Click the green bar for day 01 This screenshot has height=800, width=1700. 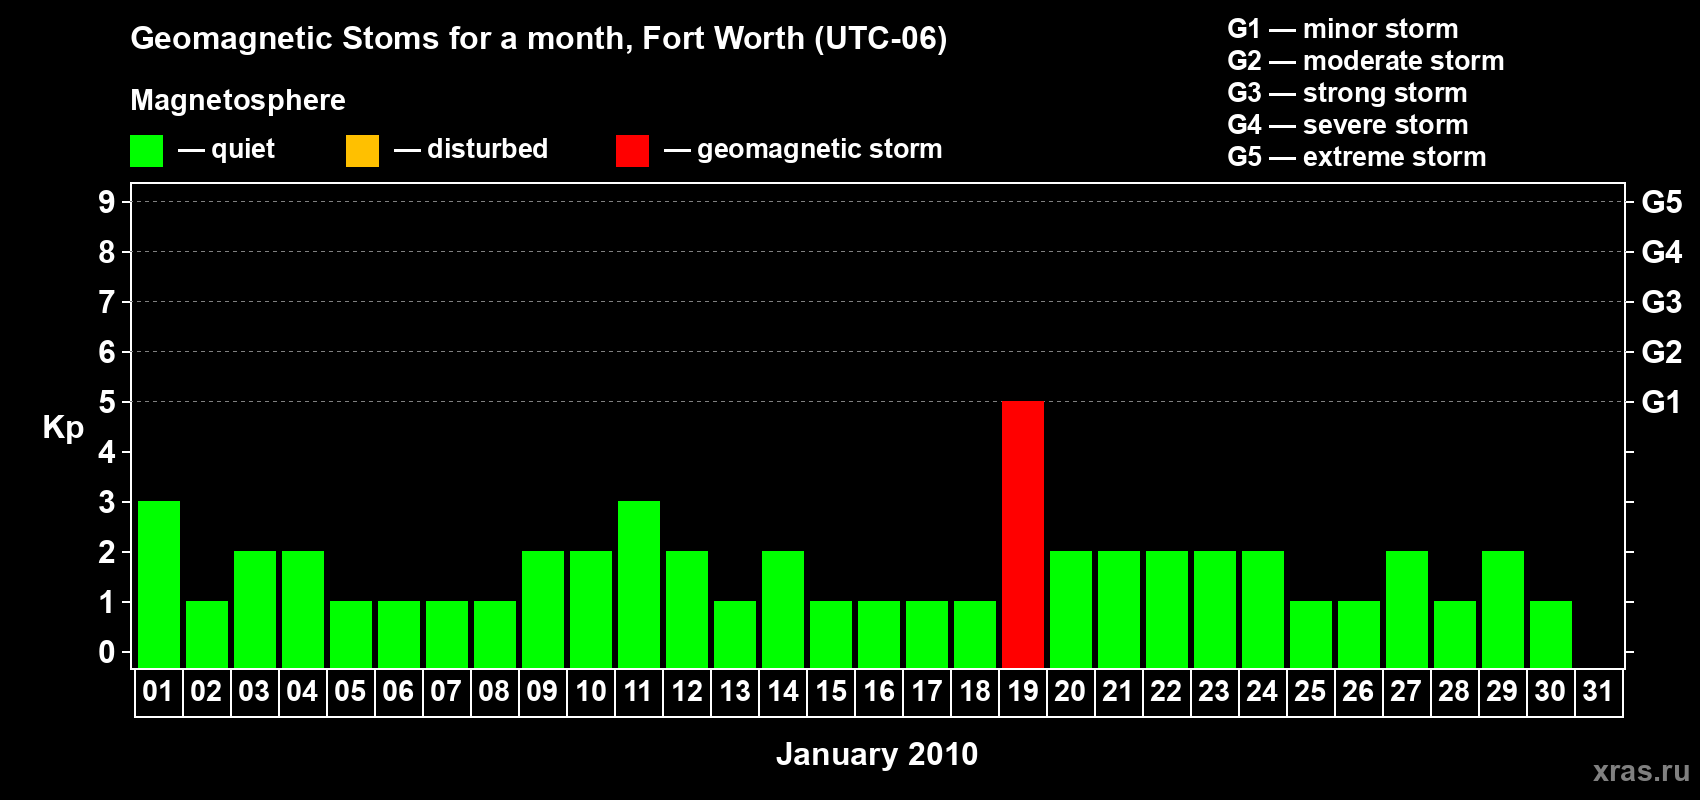[x=159, y=584]
